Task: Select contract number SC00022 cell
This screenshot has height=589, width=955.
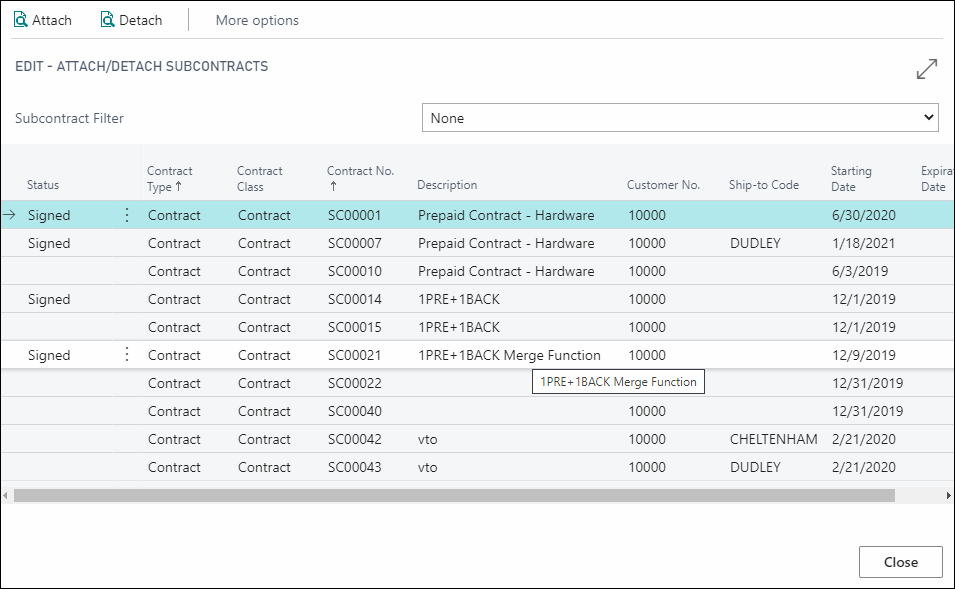Action: 354,383
